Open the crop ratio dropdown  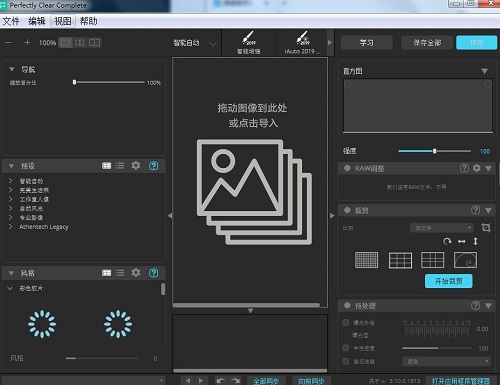[x=442, y=228]
